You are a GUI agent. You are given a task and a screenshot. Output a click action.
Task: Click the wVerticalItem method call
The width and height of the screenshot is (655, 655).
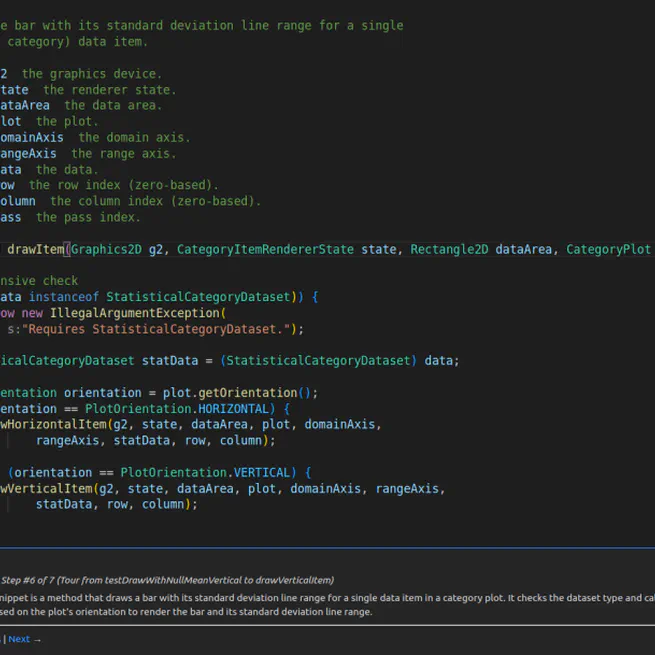46,488
